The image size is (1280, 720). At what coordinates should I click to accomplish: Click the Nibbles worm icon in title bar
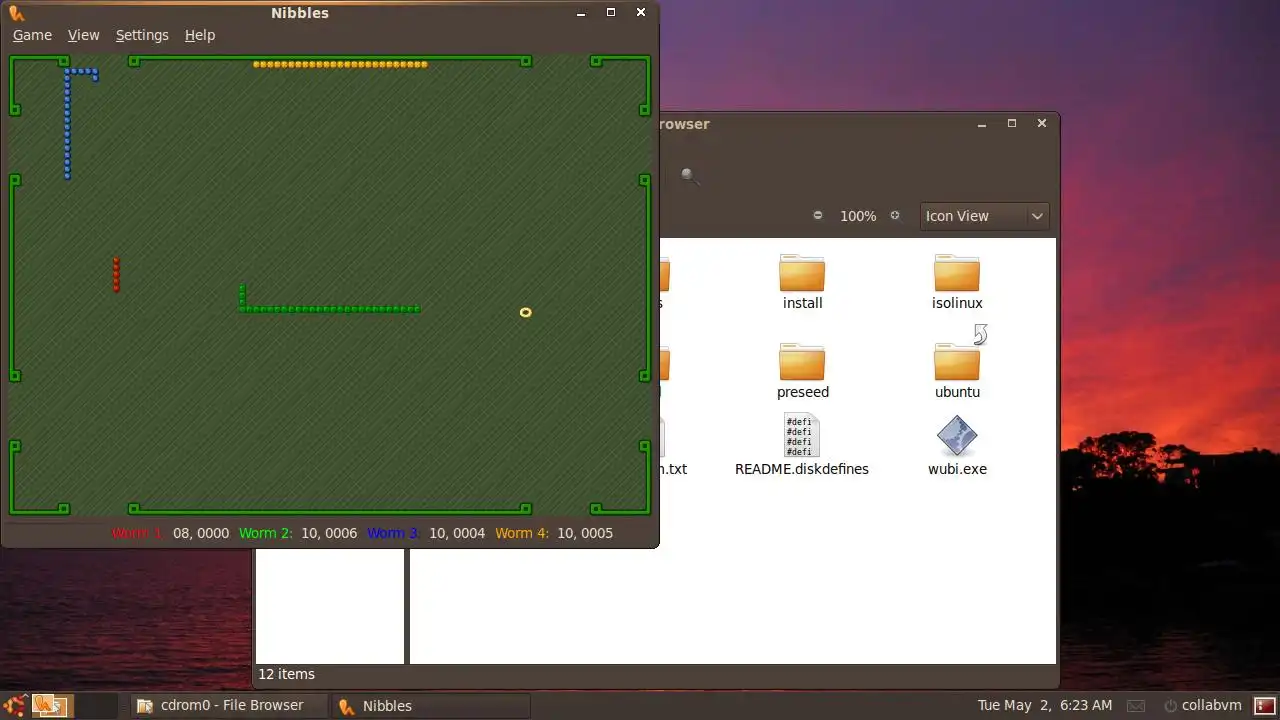[x=16, y=13]
